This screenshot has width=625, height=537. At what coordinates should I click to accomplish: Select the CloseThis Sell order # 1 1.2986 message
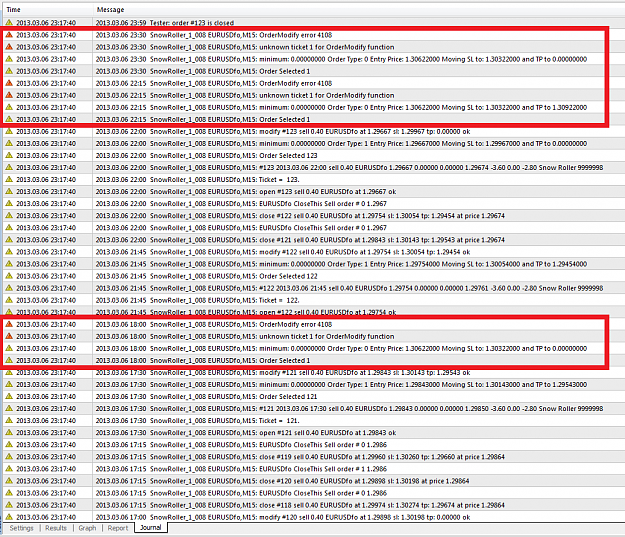[241, 468]
